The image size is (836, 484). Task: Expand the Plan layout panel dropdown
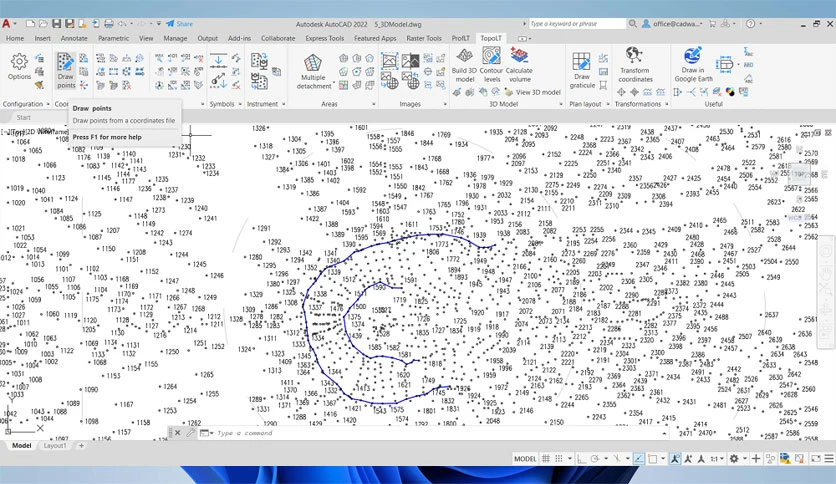(606, 104)
